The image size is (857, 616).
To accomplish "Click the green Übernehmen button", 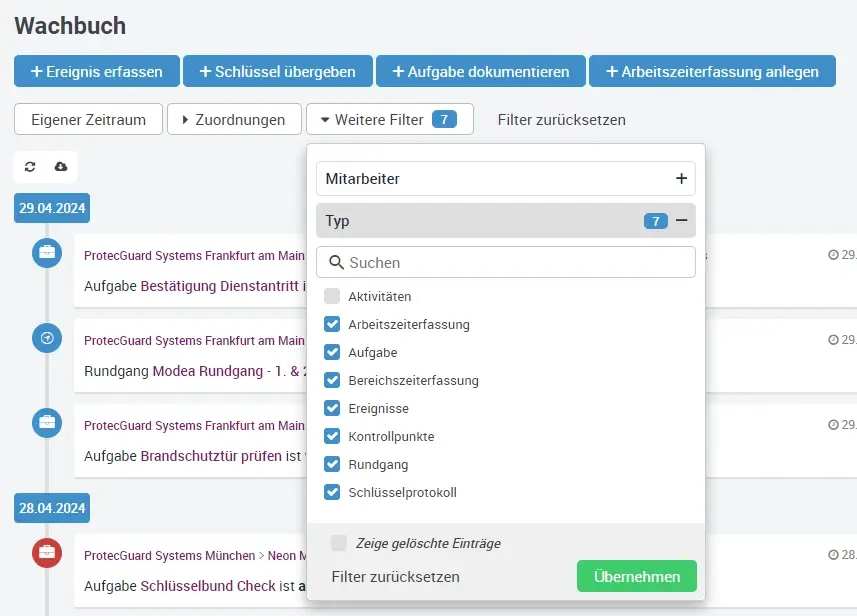I will [x=636, y=577].
